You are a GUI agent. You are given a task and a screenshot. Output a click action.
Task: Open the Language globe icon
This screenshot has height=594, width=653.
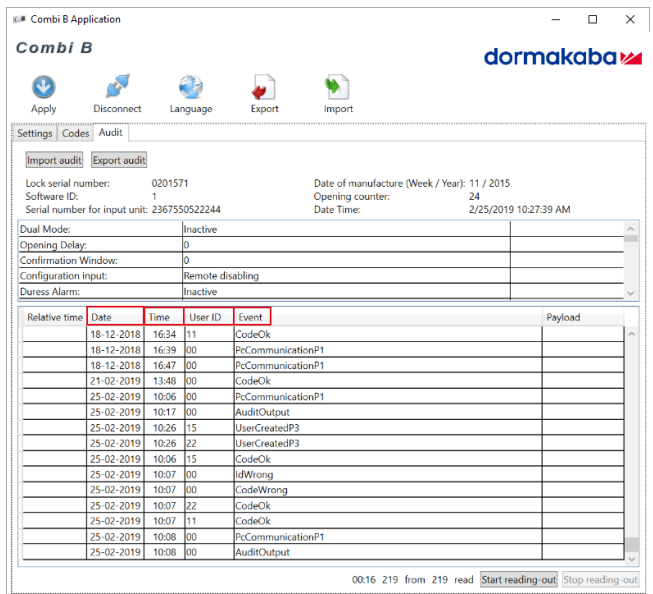(190, 88)
